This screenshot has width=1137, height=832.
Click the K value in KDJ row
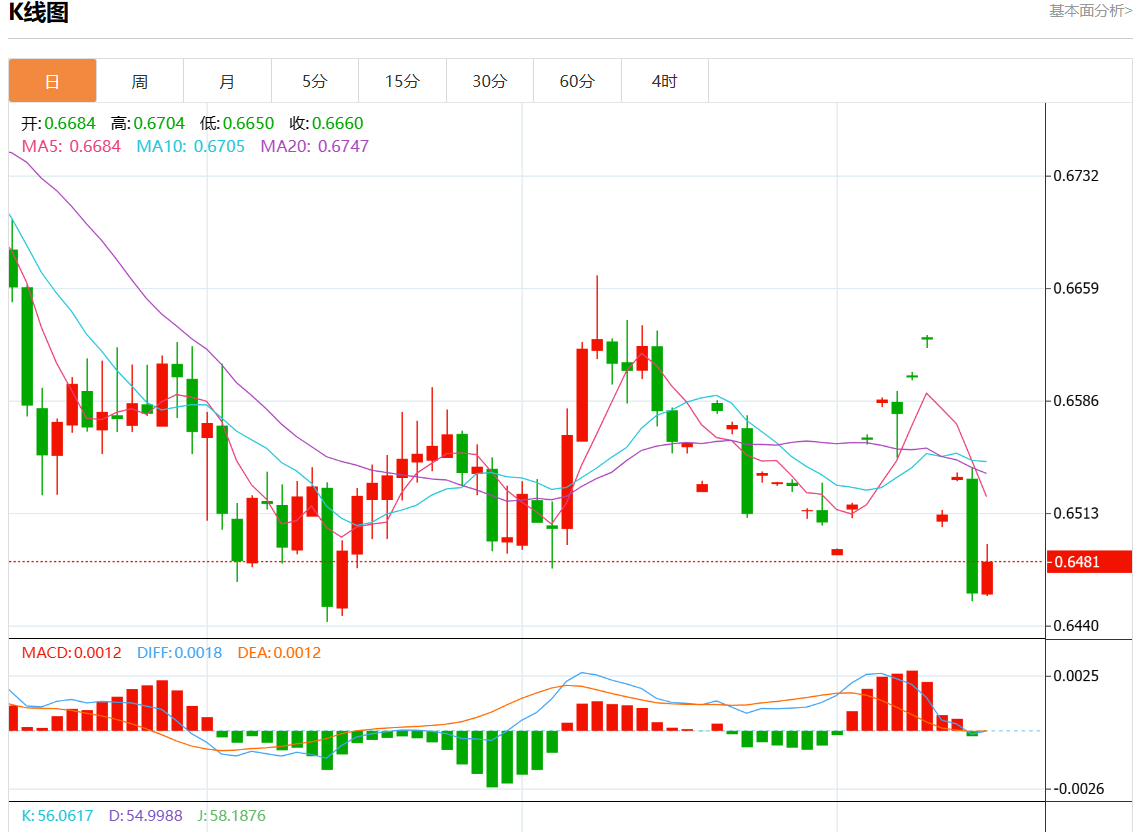57,816
